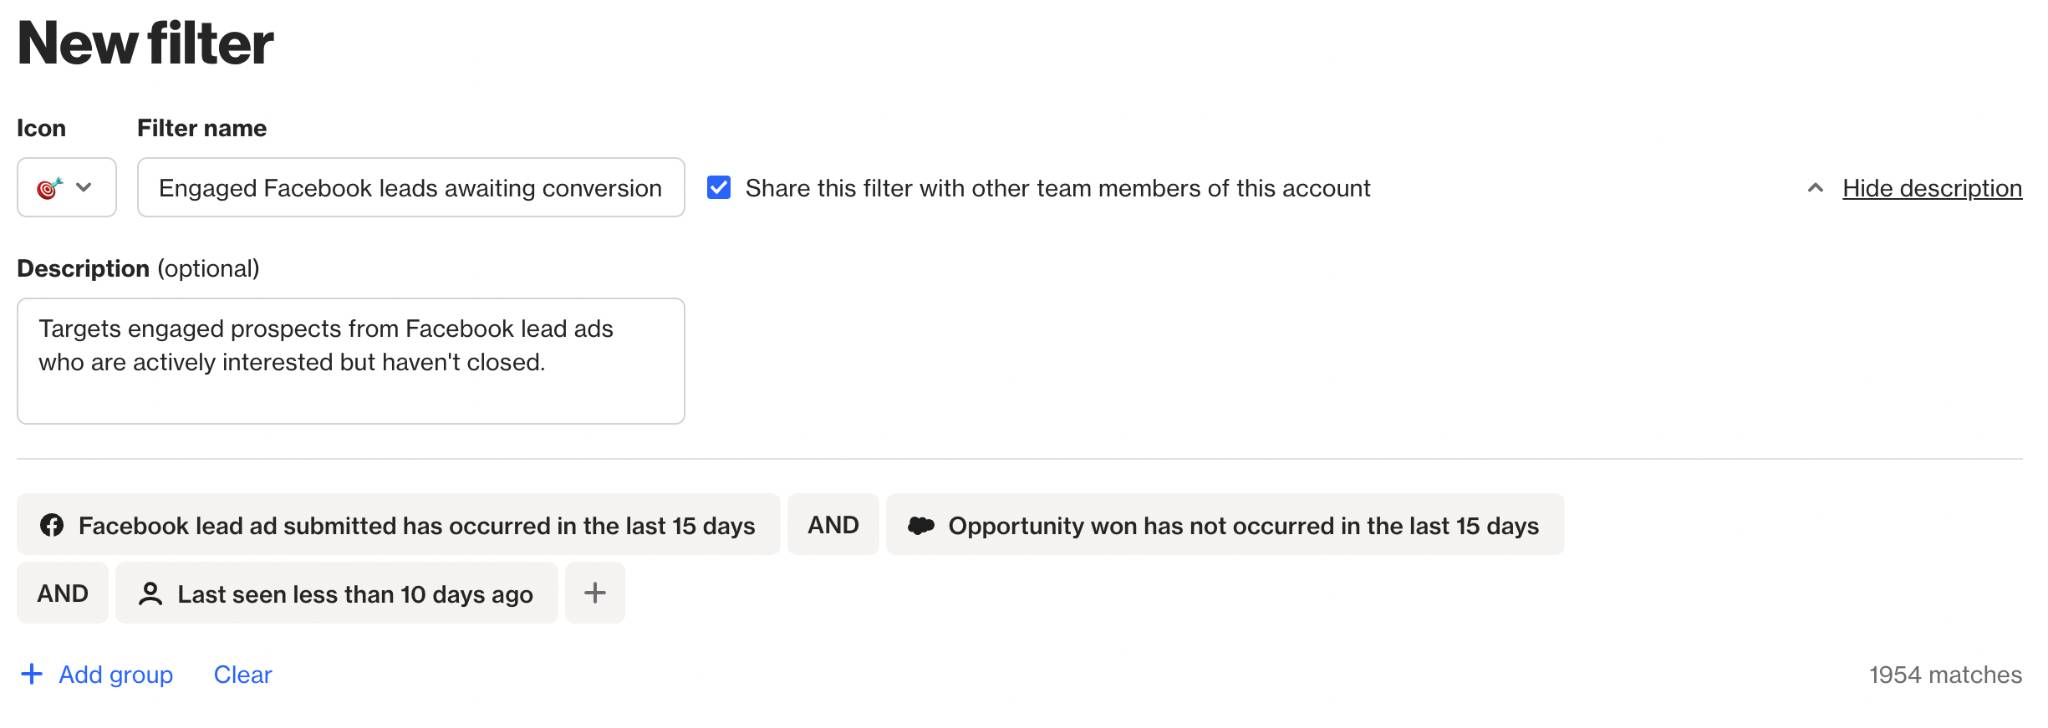Clear all filter conditions
The height and width of the screenshot is (728, 2048).
point(243,675)
